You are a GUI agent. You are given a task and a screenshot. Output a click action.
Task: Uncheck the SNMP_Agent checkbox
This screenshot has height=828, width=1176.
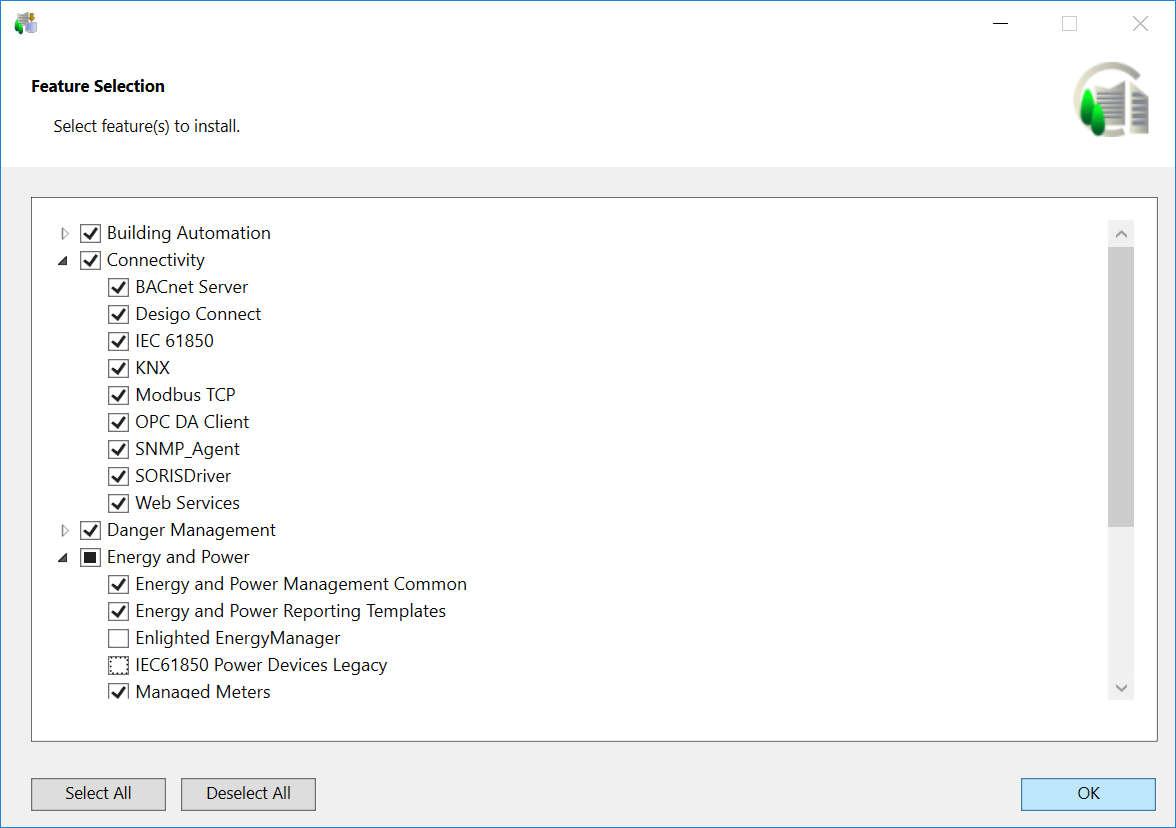point(119,449)
